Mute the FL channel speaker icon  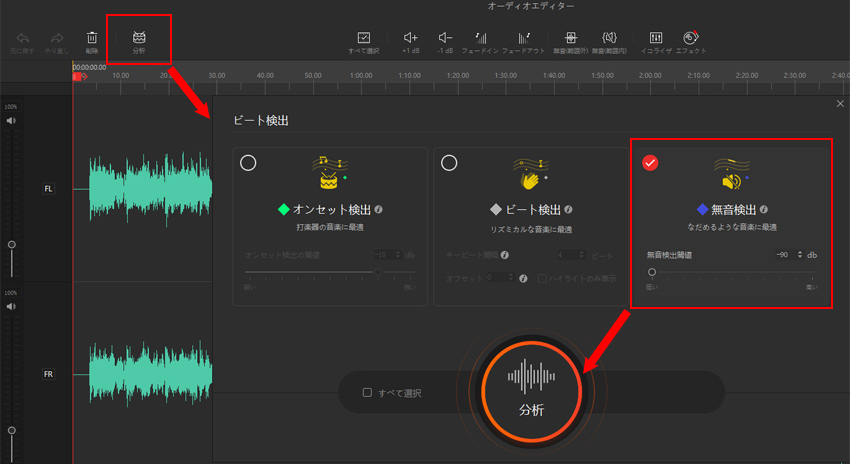click(x=11, y=120)
